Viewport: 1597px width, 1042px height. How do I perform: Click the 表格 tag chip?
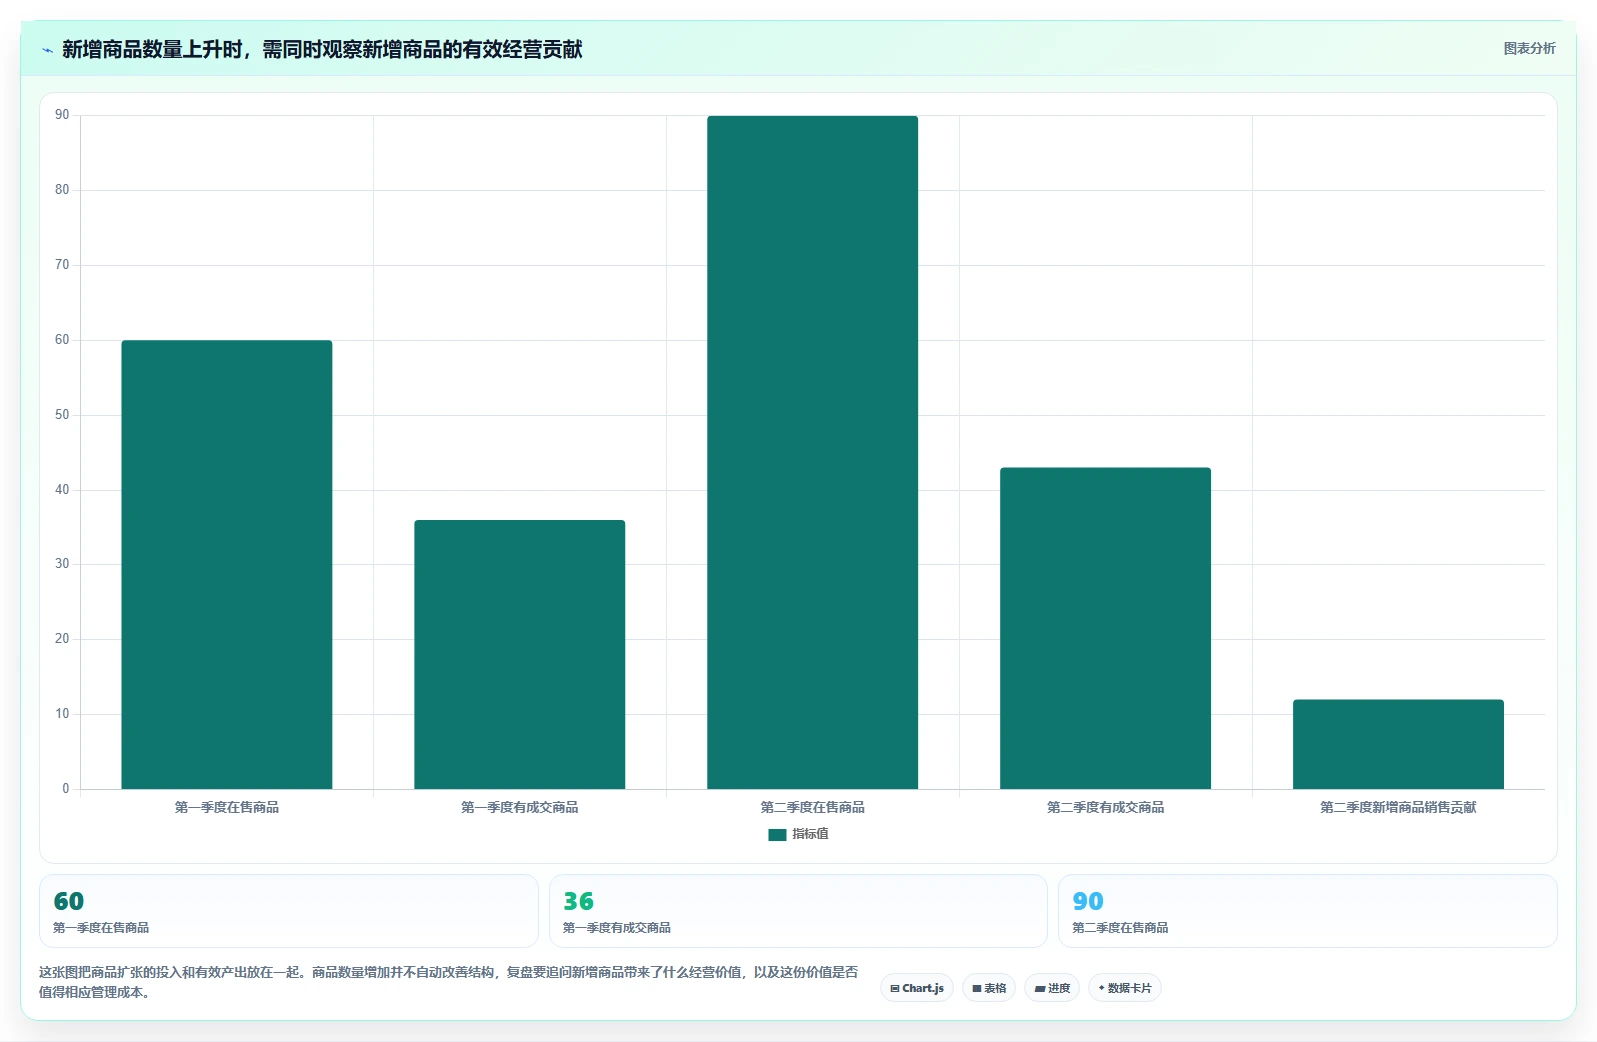(x=989, y=988)
